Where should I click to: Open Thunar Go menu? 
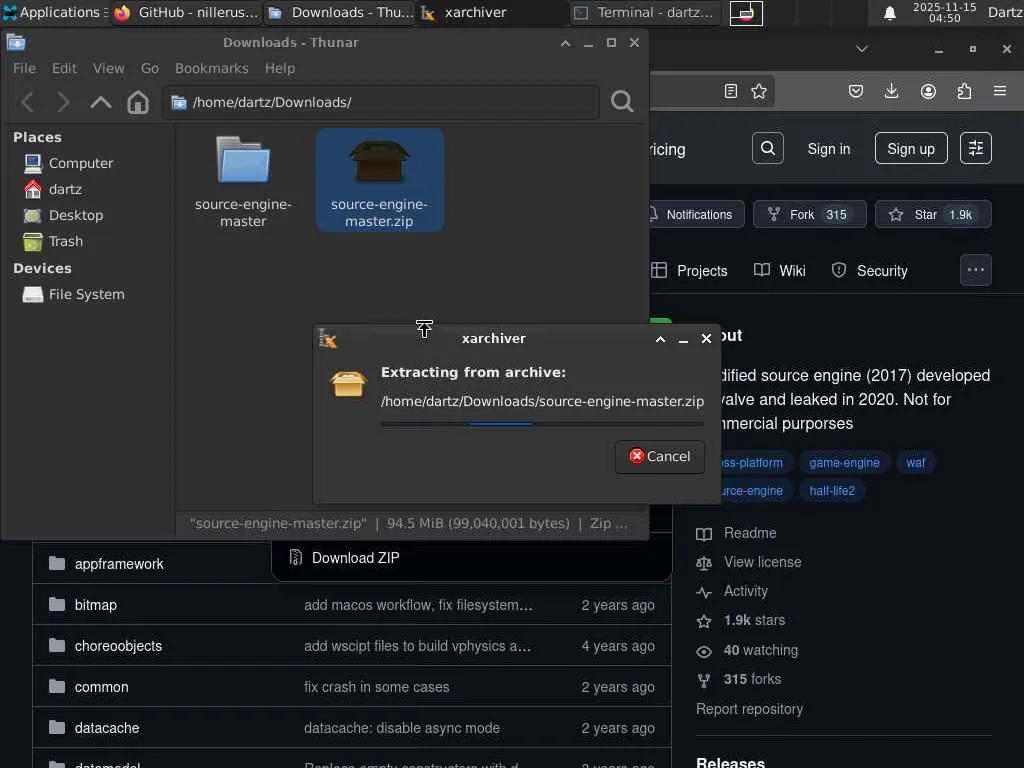150,68
